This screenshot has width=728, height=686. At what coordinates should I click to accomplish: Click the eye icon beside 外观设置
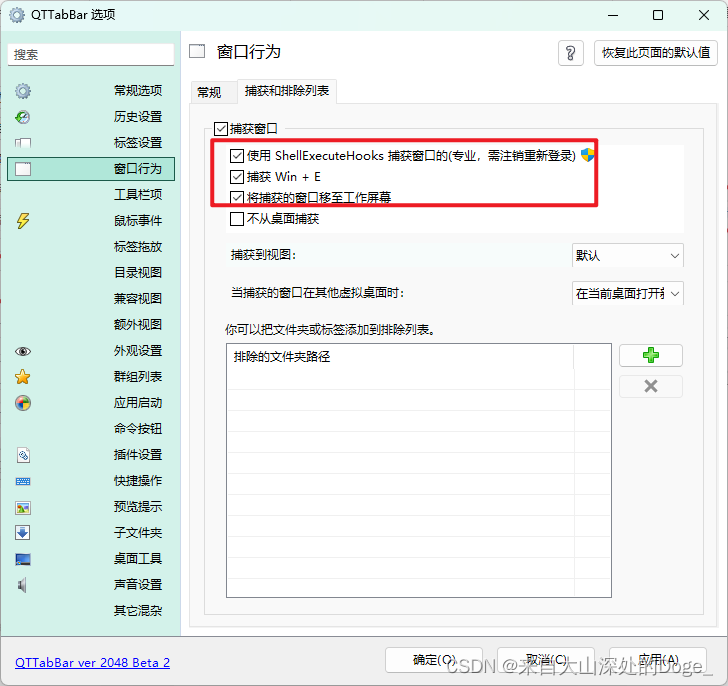click(23, 351)
